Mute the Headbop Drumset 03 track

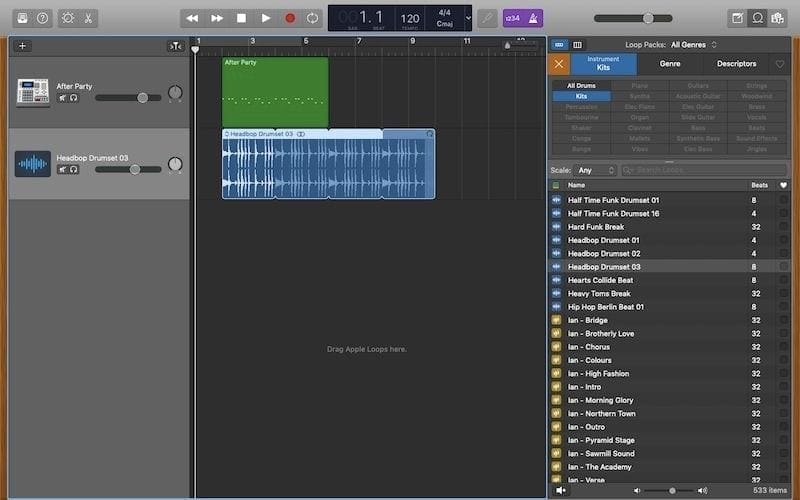pyautogui.click(x=62, y=169)
